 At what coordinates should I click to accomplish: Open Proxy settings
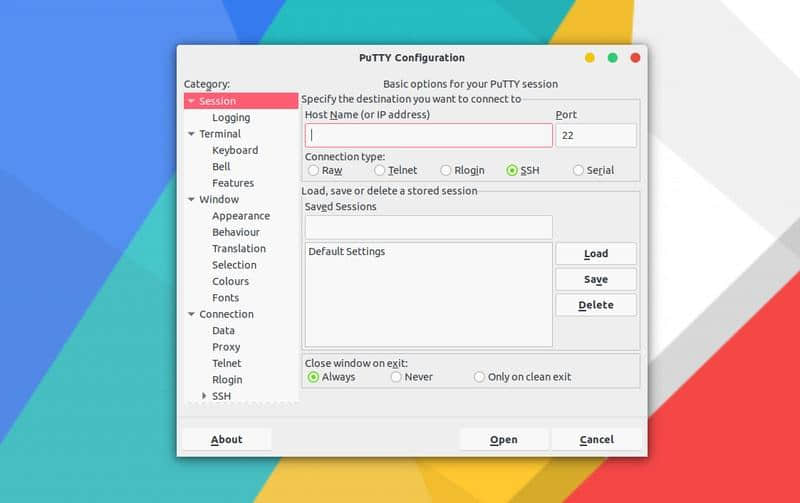click(x=226, y=347)
